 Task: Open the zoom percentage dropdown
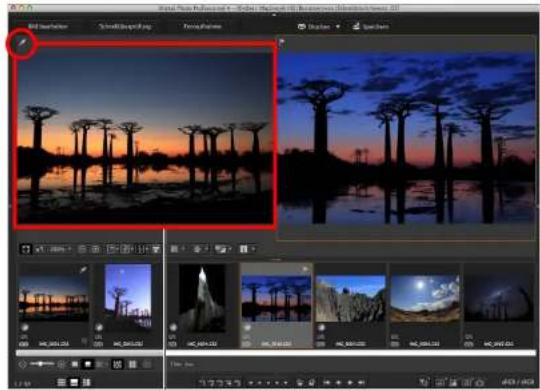pyautogui.click(x=60, y=249)
